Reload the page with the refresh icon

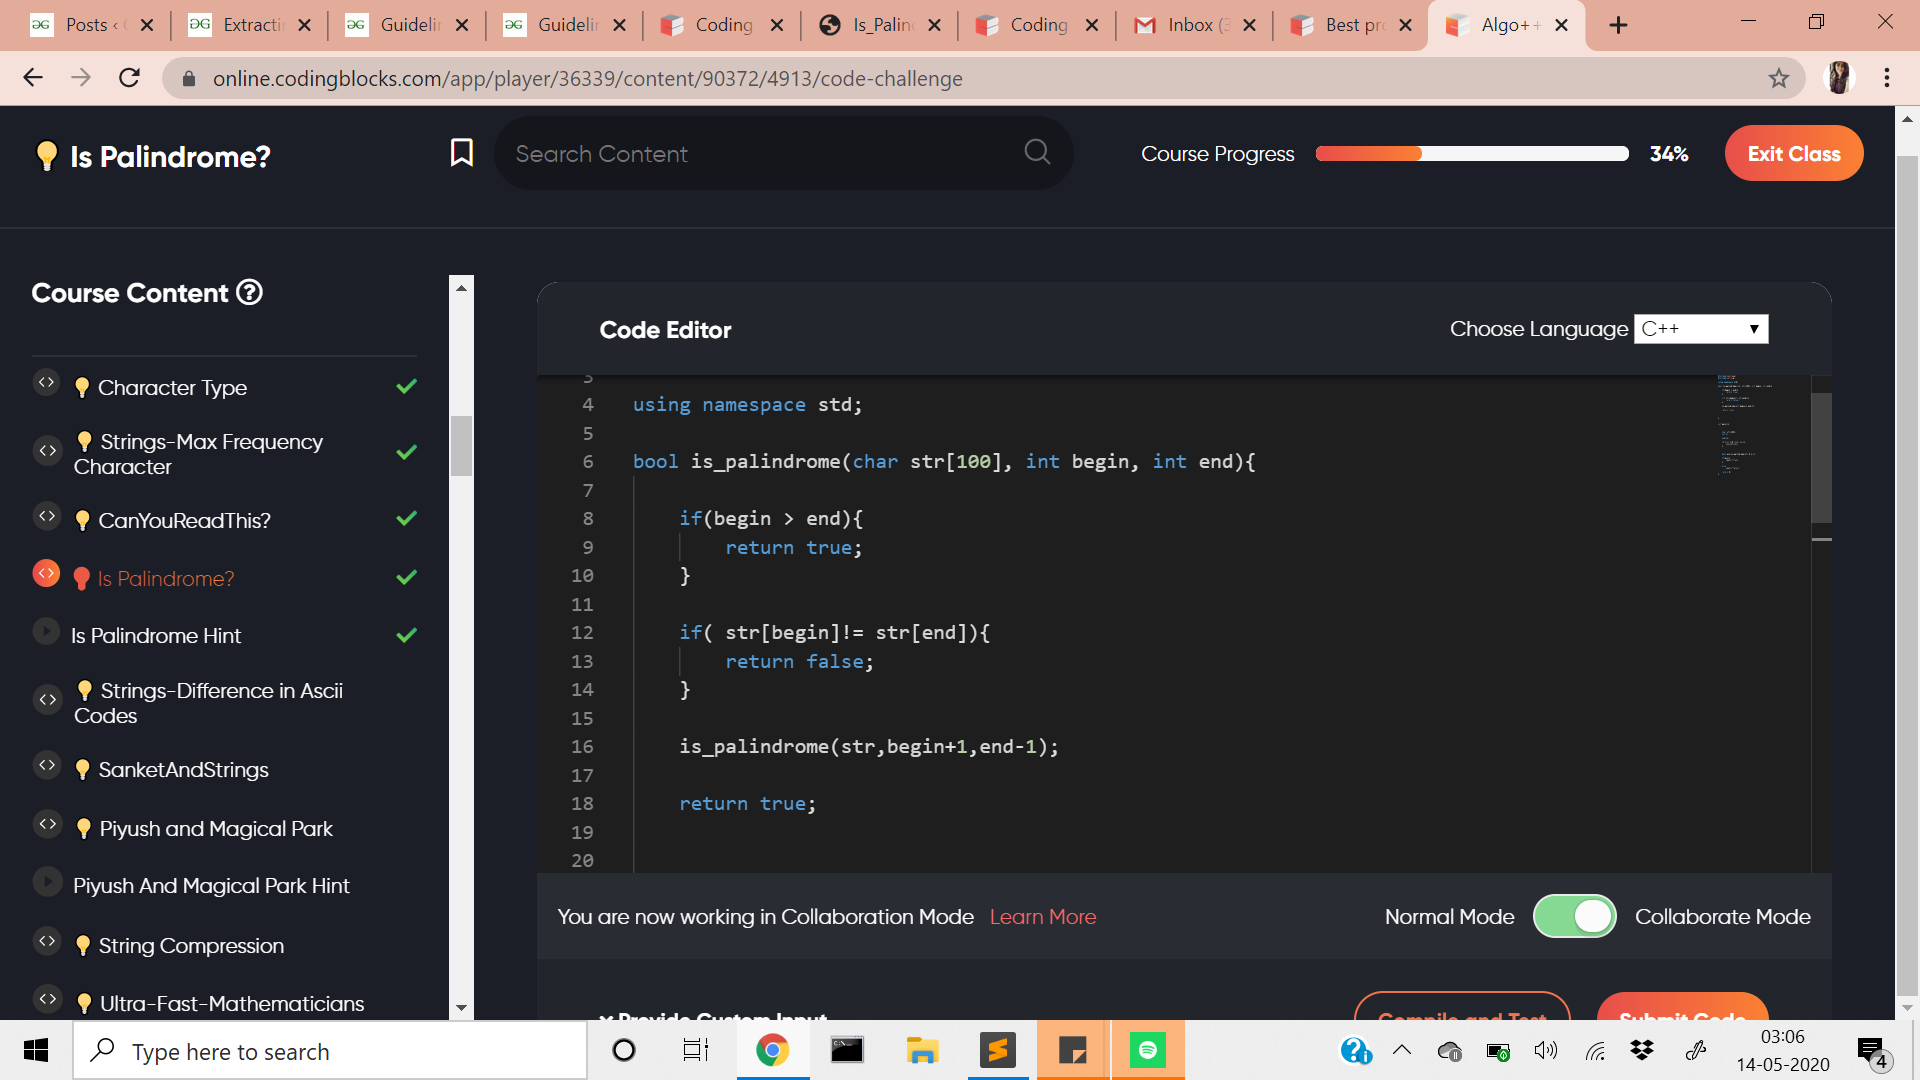tap(129, 78)
